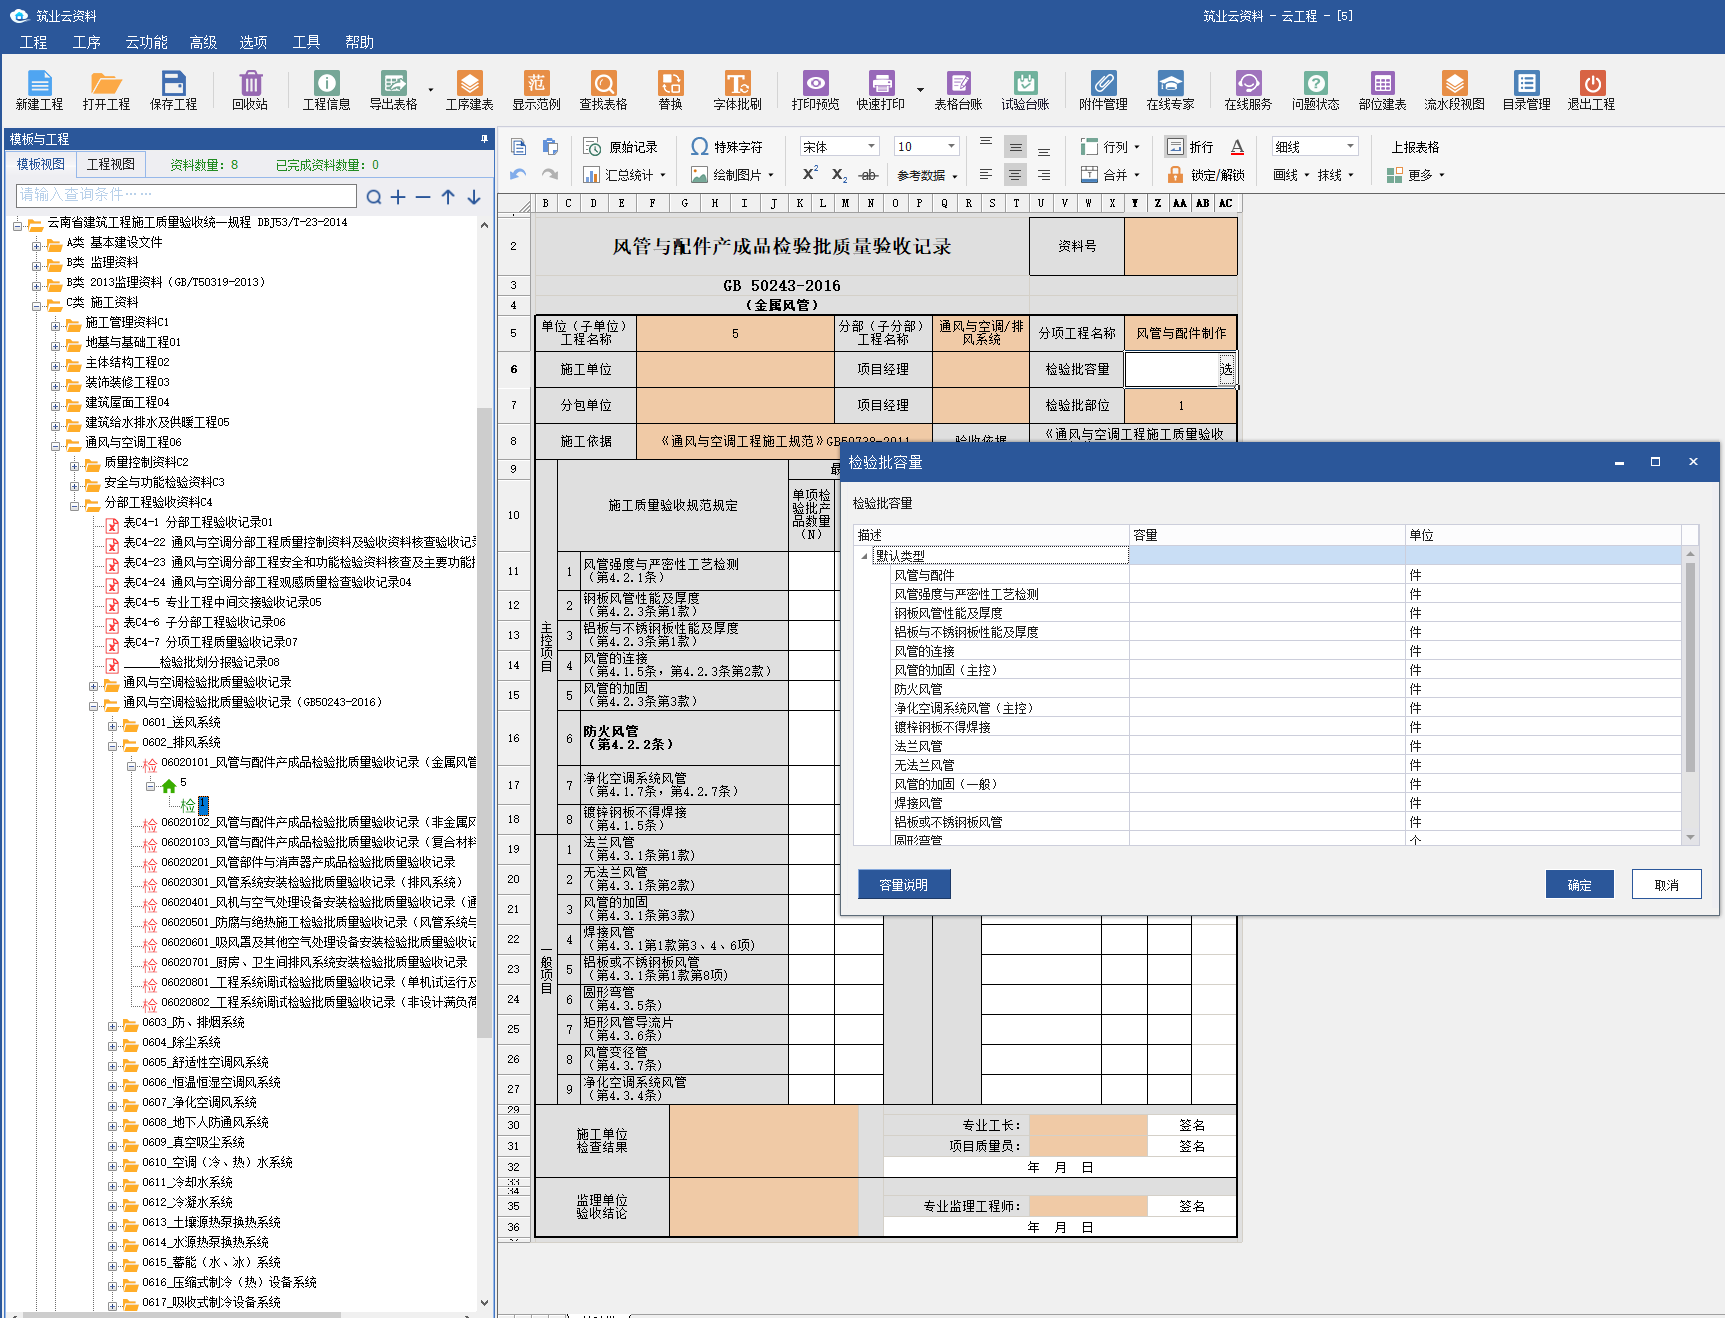The width and height of the screenshot is (1725, 1318).
Task: Apply superscript X² formatting
Action: pos(810,174)
